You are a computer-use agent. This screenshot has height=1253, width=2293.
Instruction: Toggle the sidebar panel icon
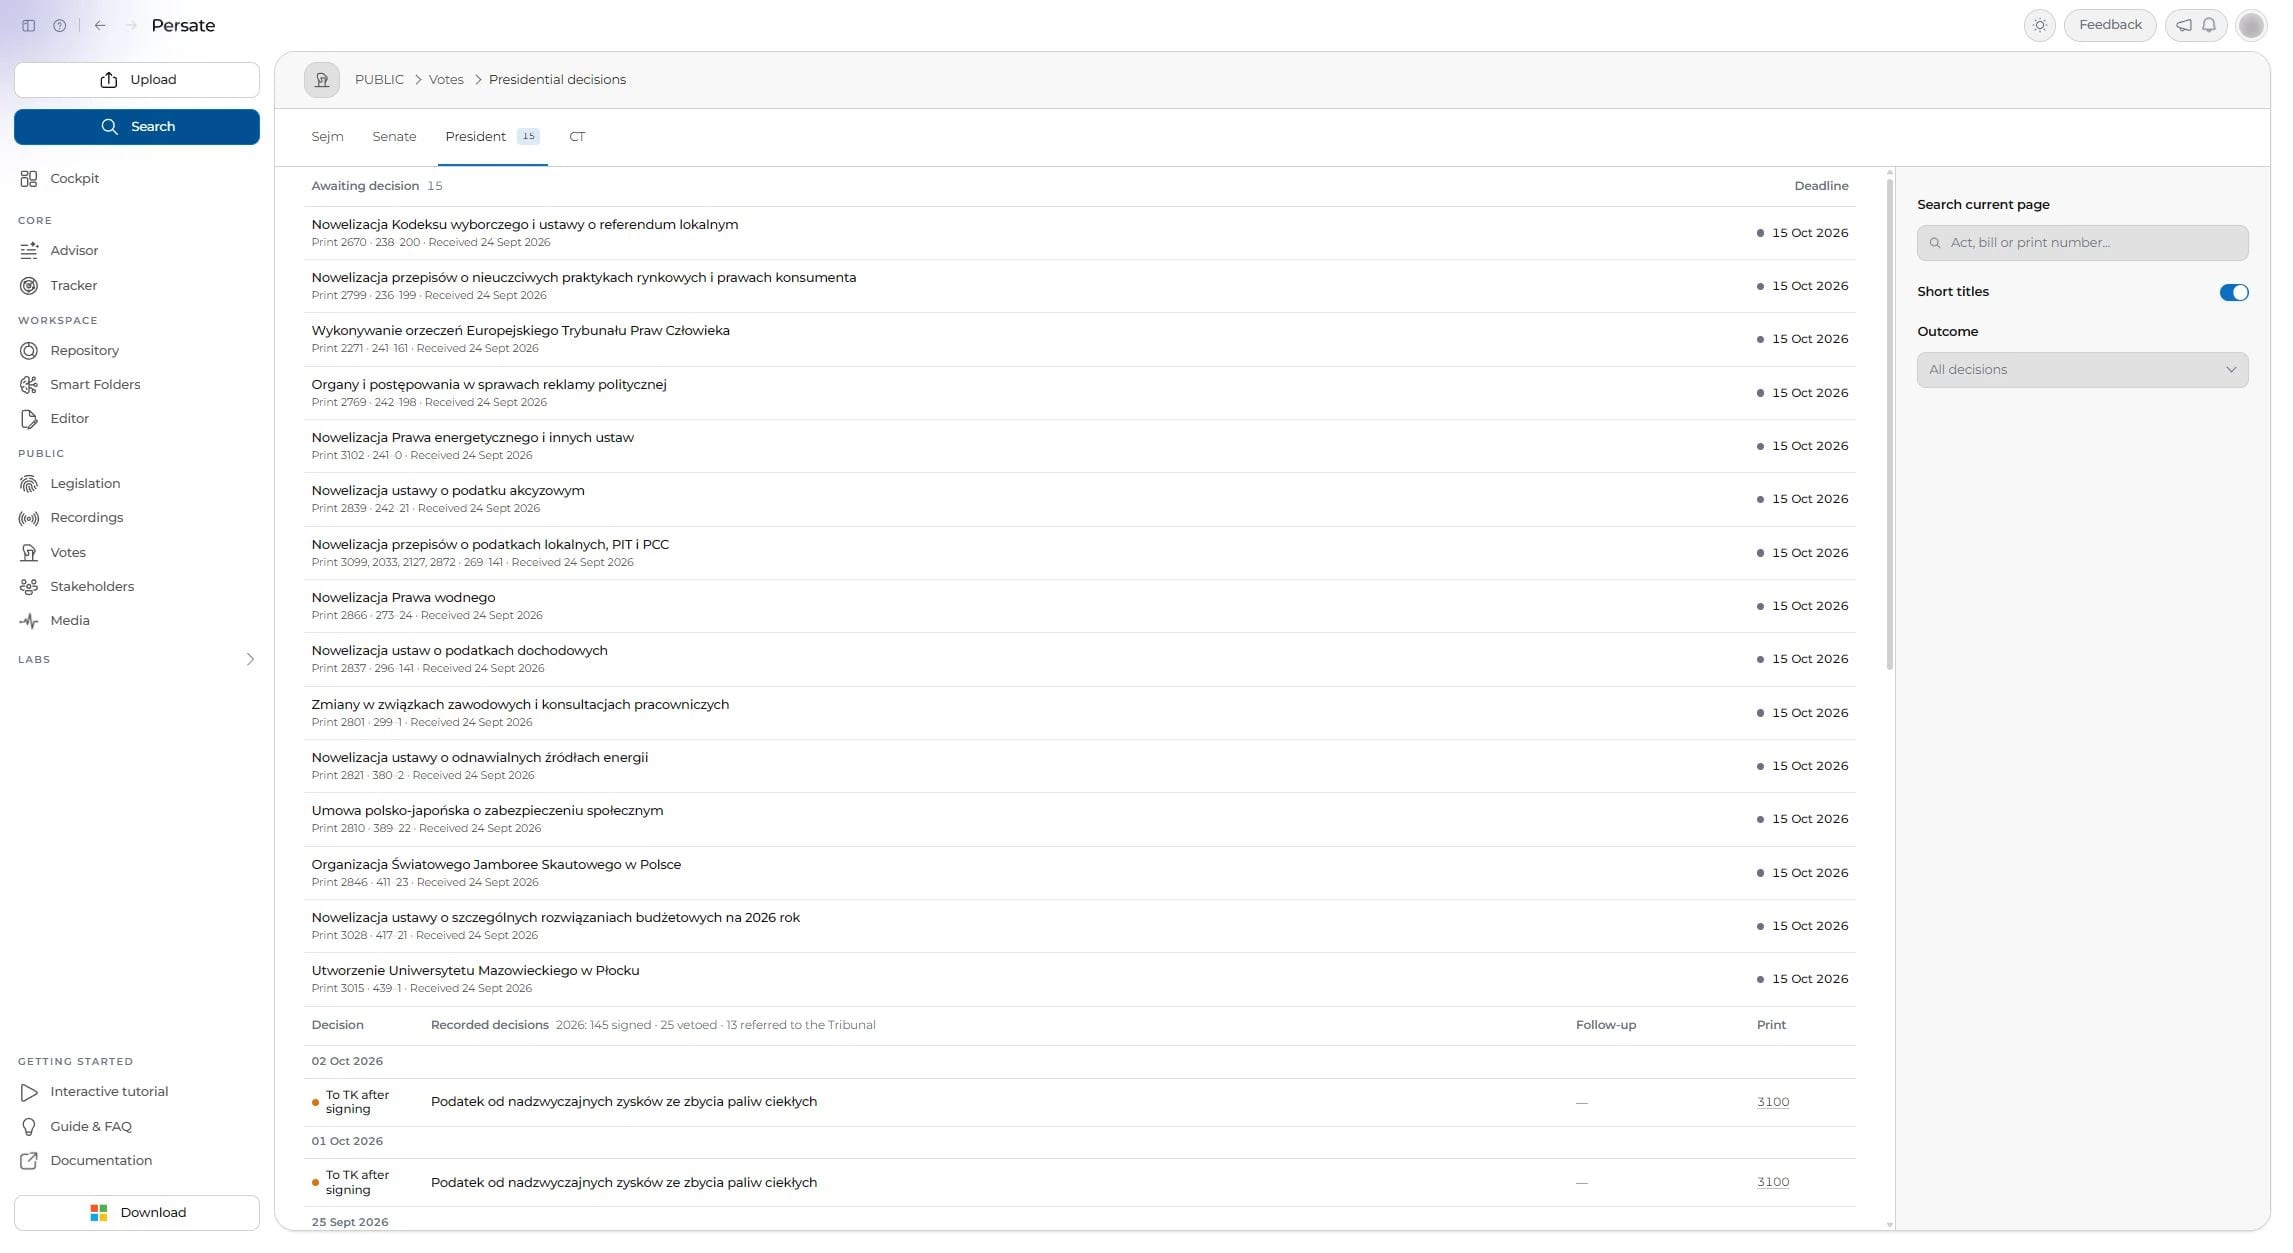(x=28, y=25)
